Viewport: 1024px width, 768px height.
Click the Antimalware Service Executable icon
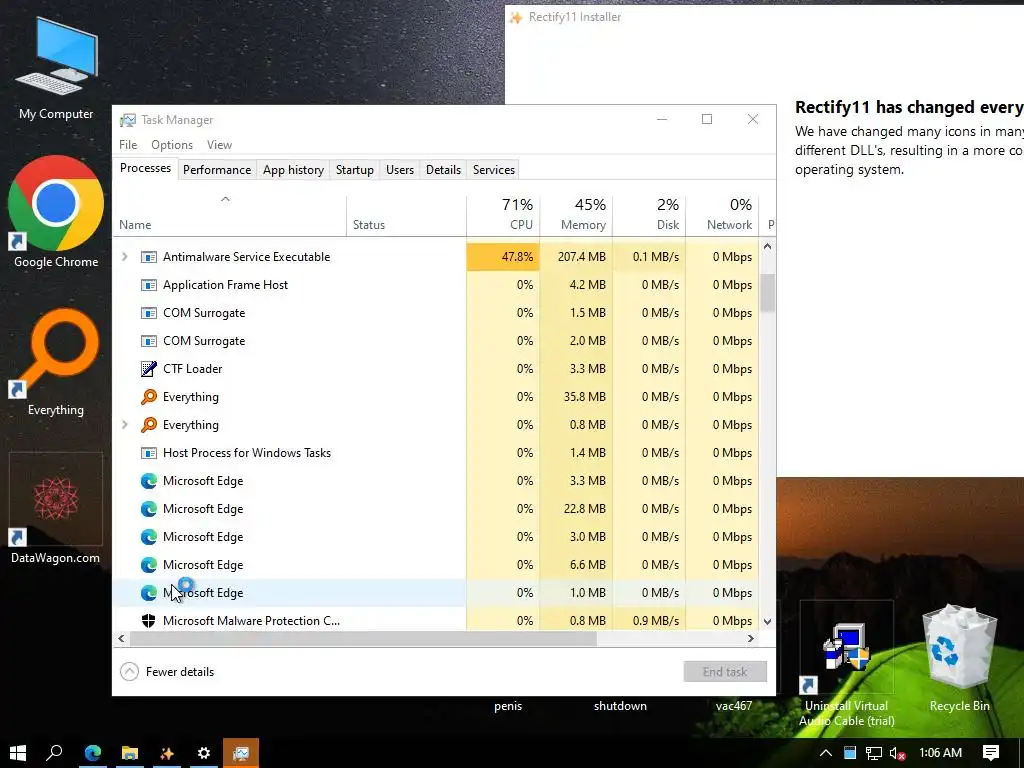tap(149, 257)
